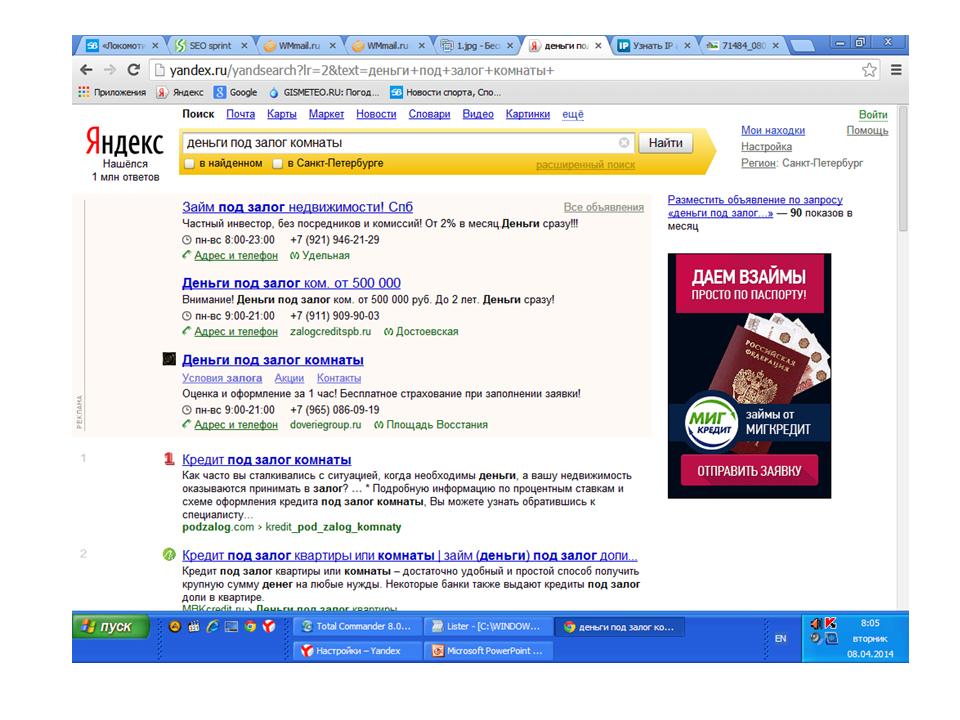
Task: Launch Yandex browser from quick launch
Action: point(269,626)
